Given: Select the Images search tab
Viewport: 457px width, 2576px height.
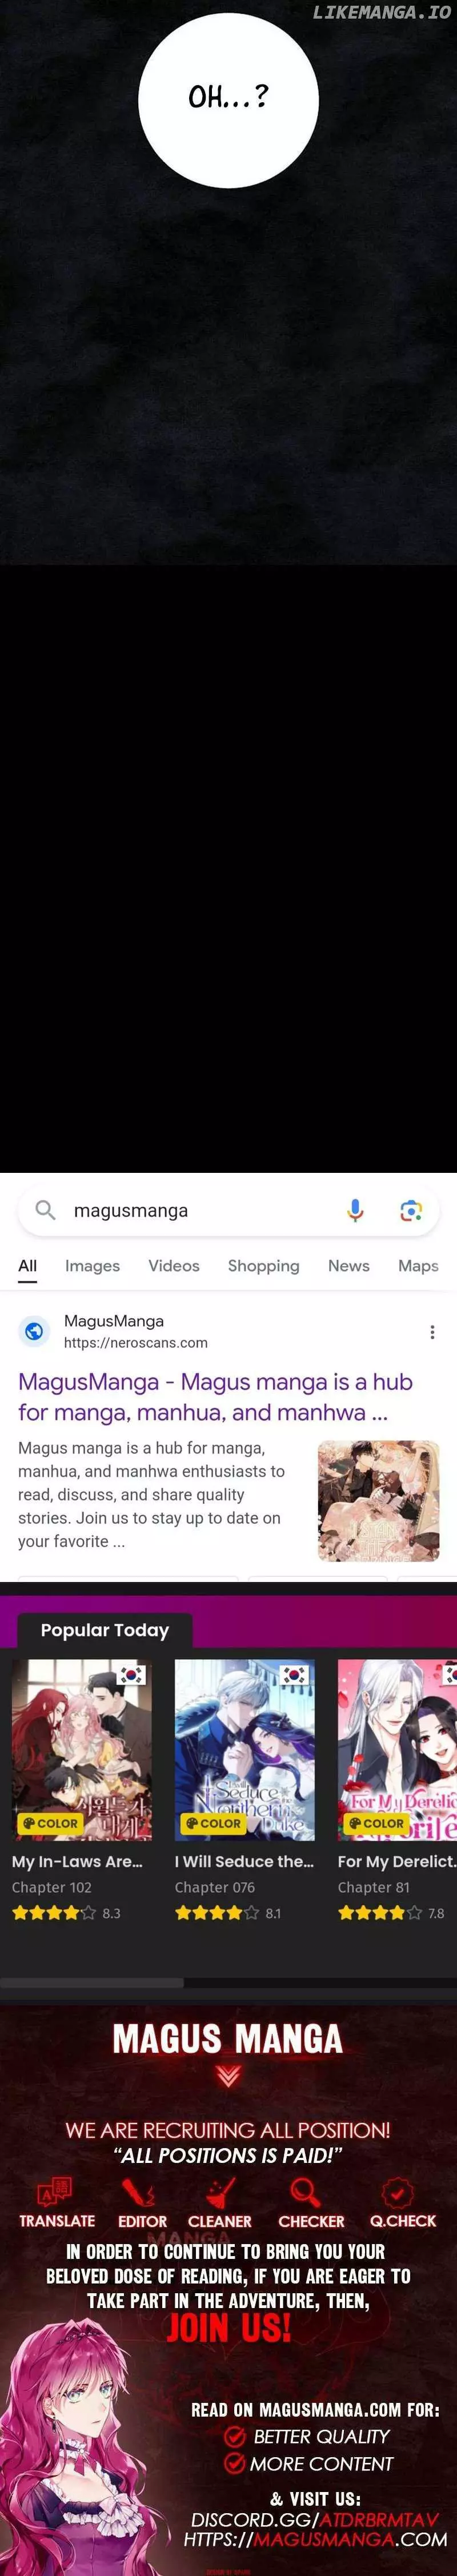Looking at the screenshot, I should (x=92, y=1266).
